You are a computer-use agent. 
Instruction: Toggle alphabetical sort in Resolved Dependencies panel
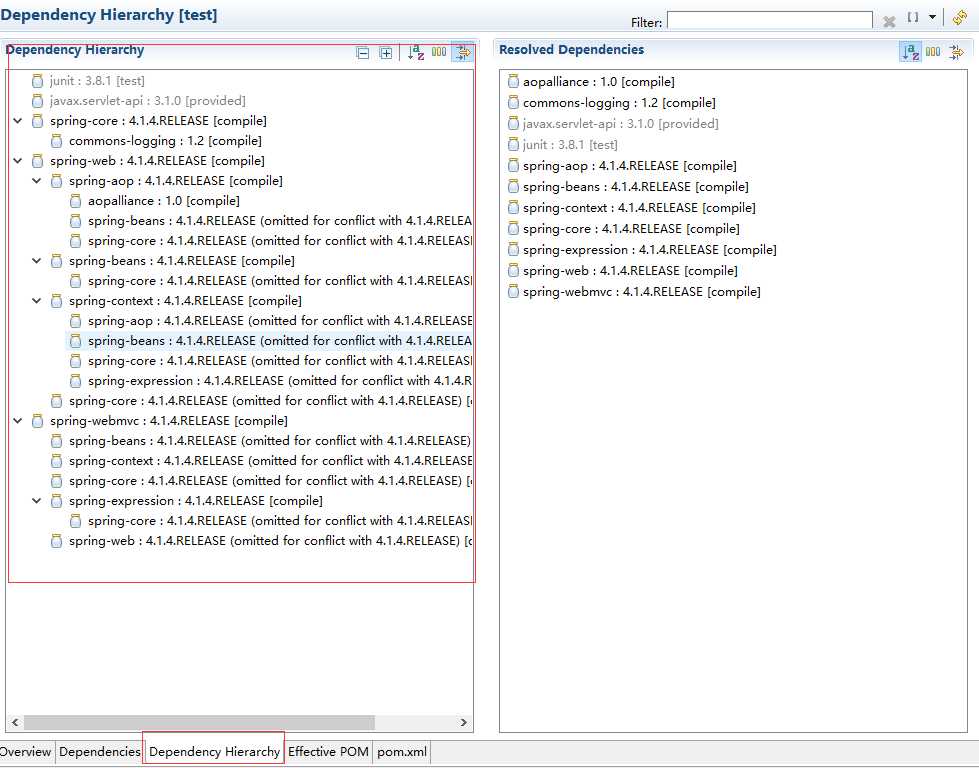pos(910,52)
